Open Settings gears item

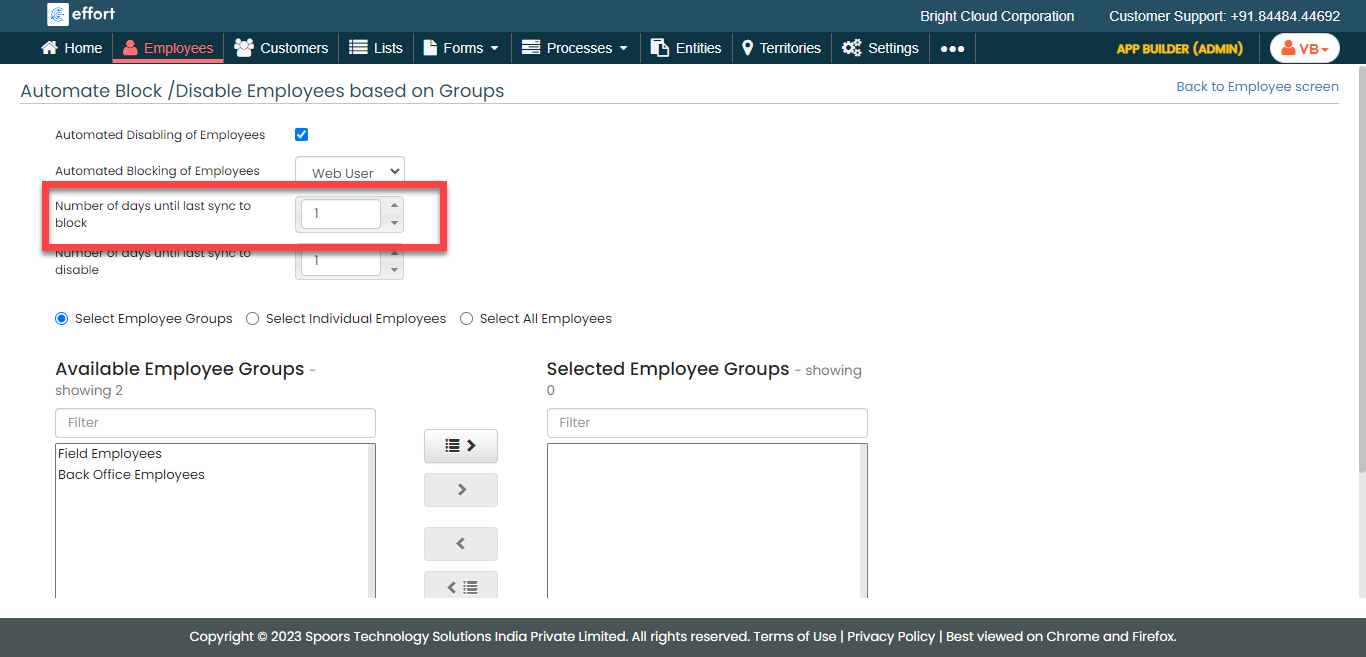pyautogui.click(x=880, y=48)
